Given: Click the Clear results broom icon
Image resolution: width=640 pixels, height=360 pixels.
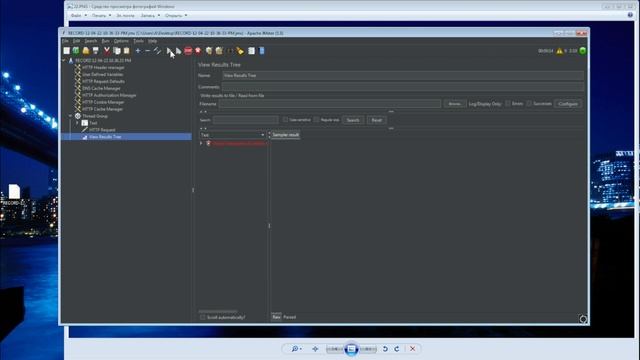Looking at the screenshot, I should [209, 51].
